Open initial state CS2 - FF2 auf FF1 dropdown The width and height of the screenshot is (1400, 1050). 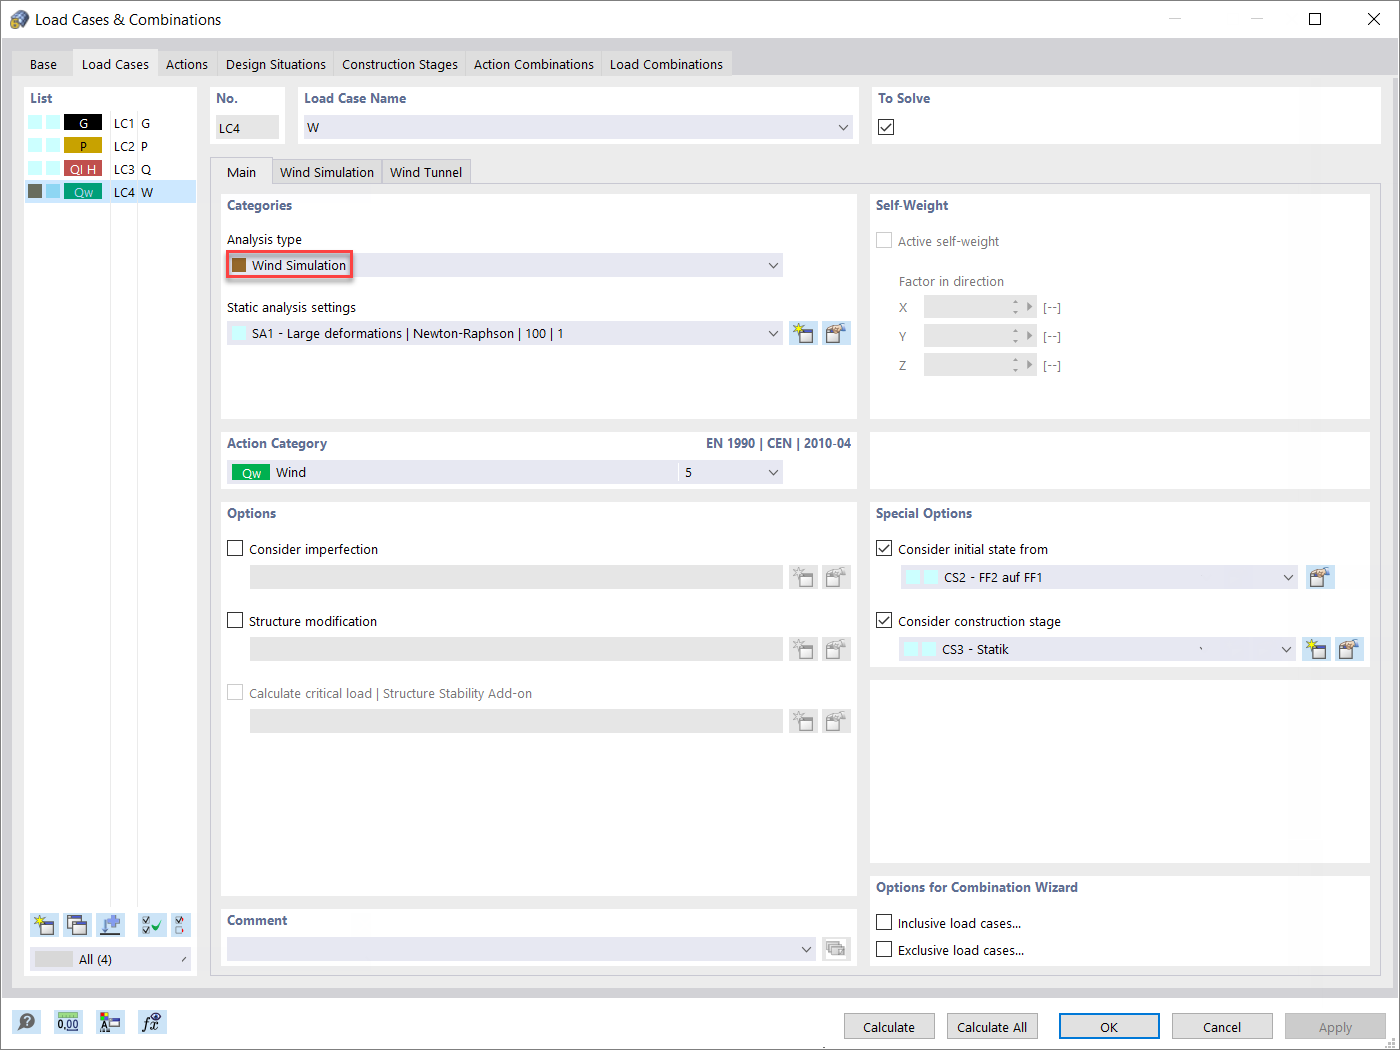pos(1288,577)
